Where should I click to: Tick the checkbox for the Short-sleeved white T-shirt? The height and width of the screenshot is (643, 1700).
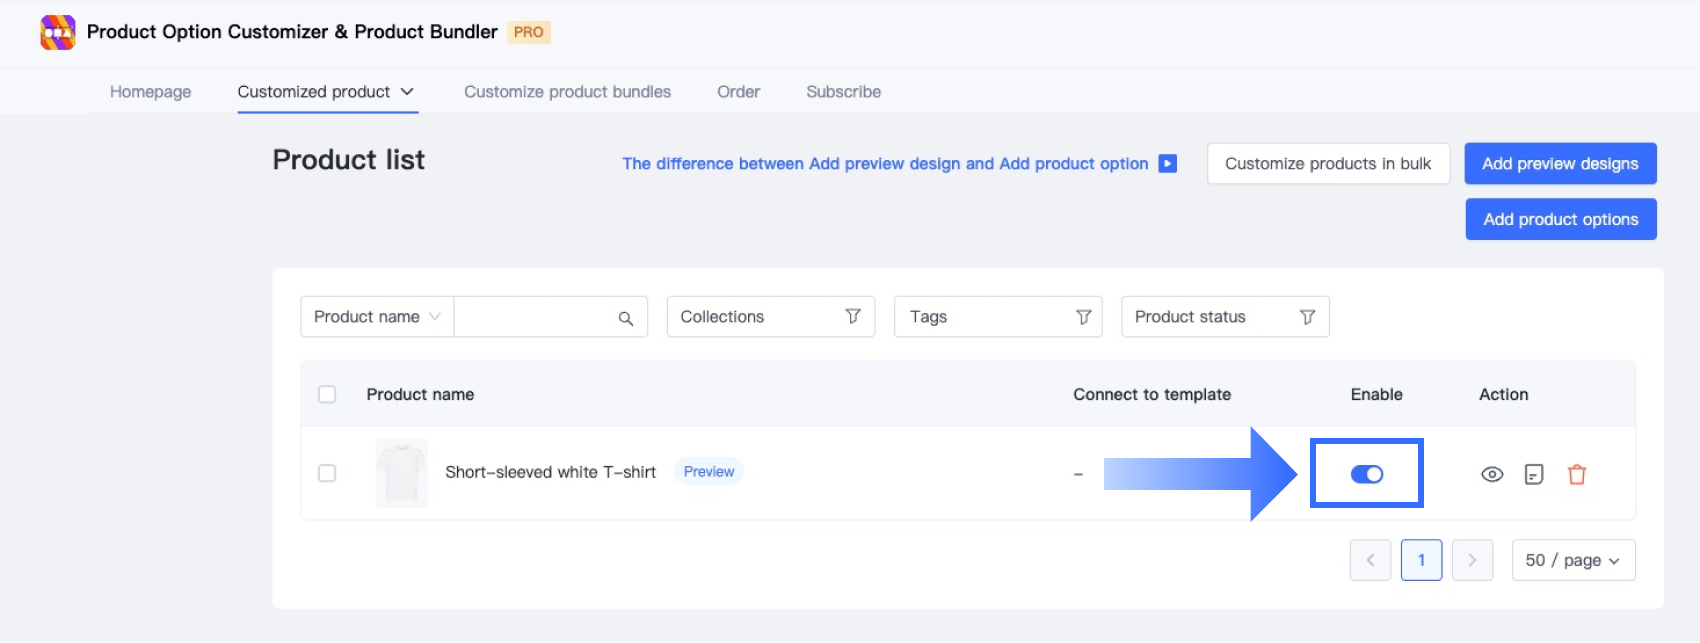[327, 473]
